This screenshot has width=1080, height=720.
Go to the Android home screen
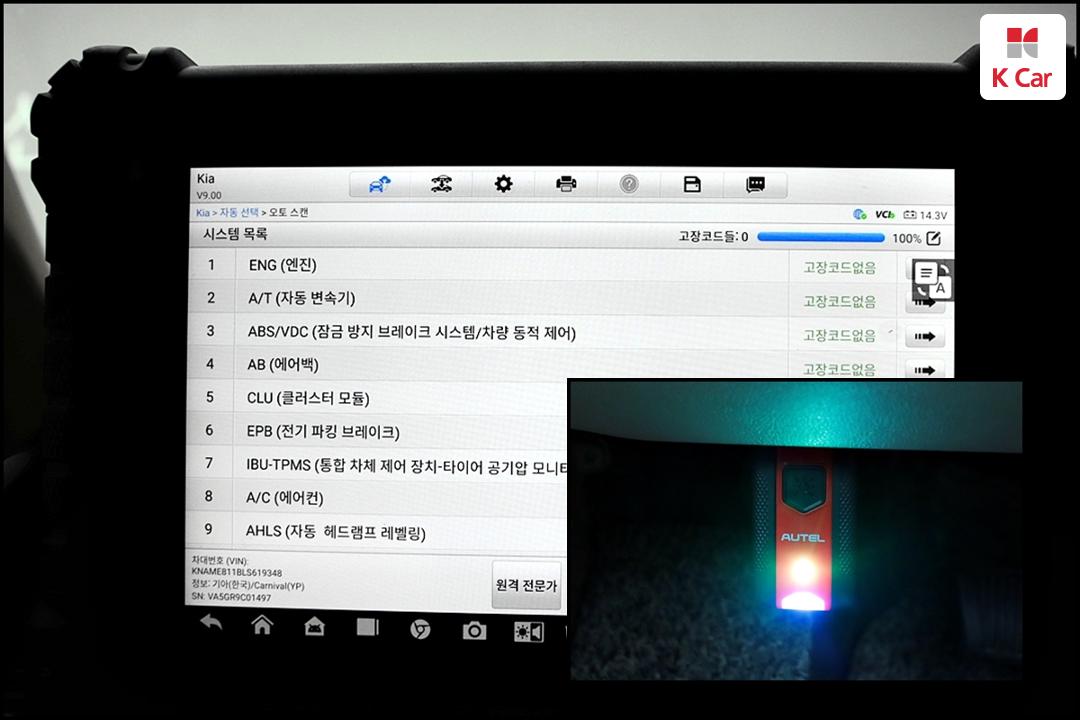[x=262, y=626]
